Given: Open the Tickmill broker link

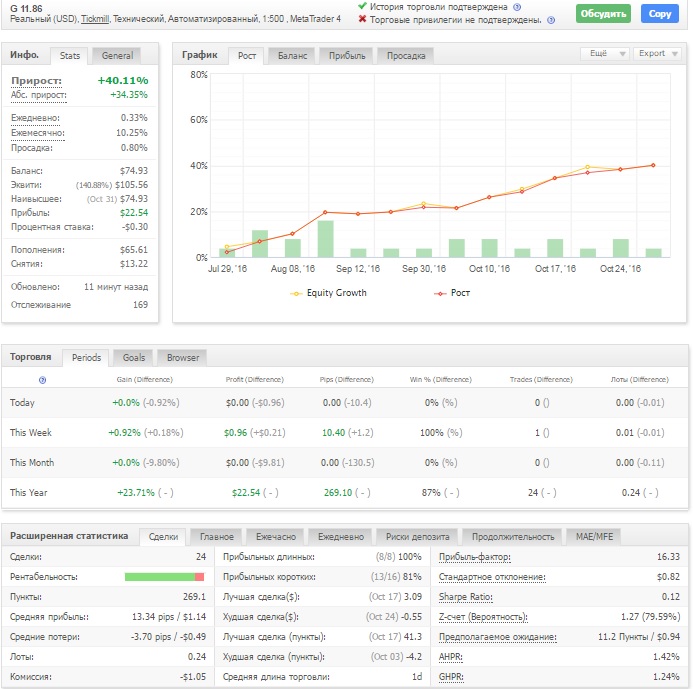Looking at the screenshot, I should 95,19.
